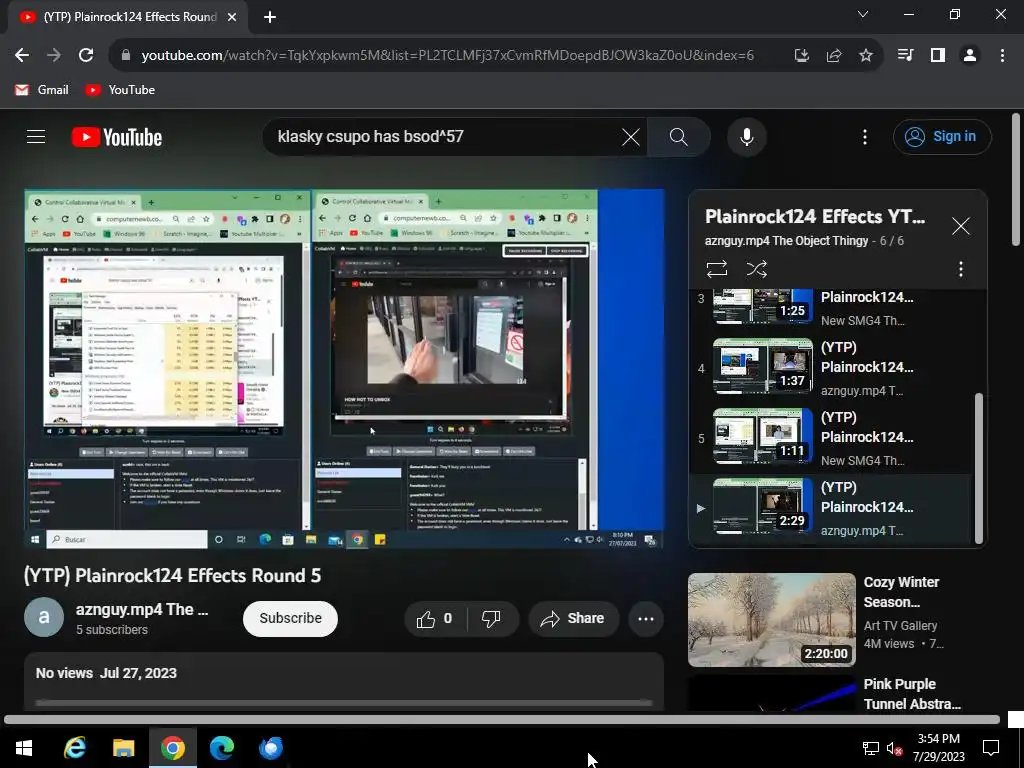
Task: Open the tab search chevron in the title bar
Action: pos(863,14)
